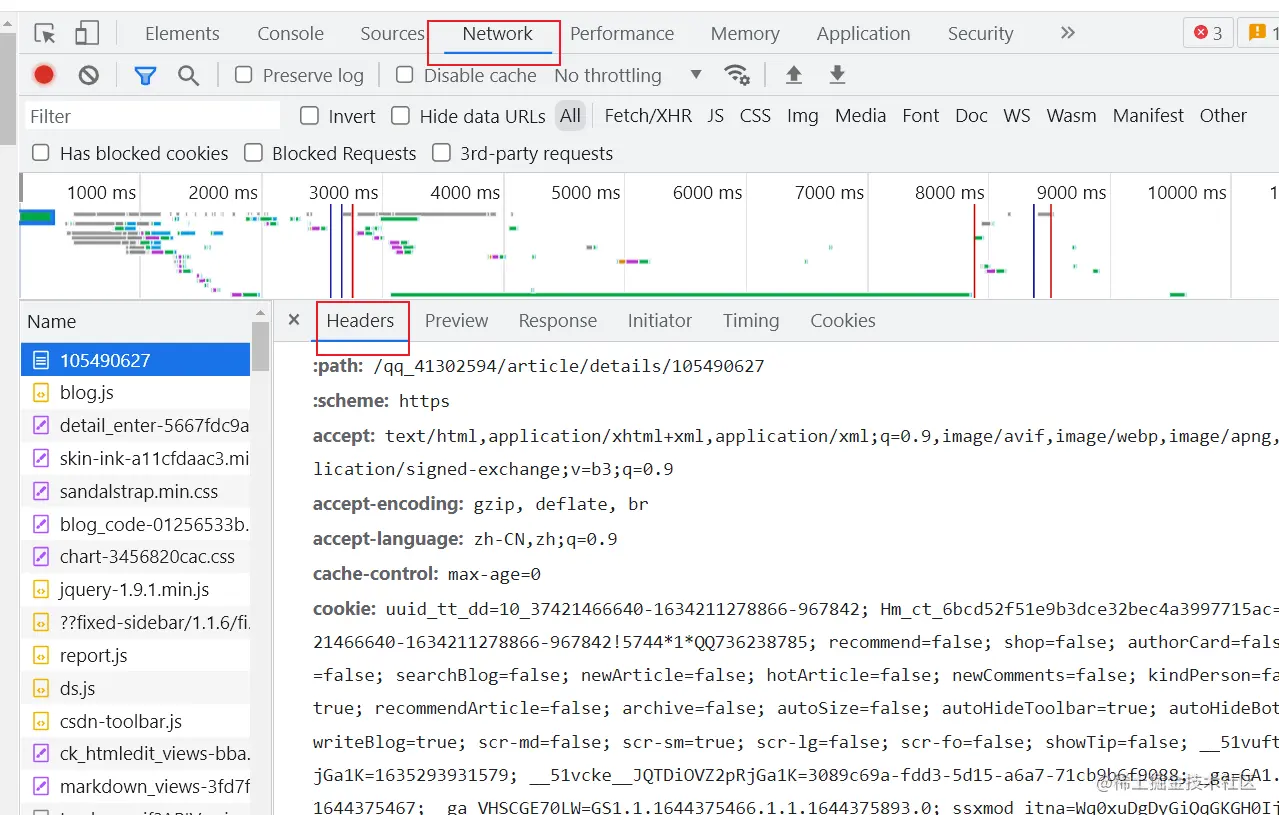The width and height of the screenshot is (1279, 815).
Task: Focus the Filter text input
Action: [x=152, y=116]
